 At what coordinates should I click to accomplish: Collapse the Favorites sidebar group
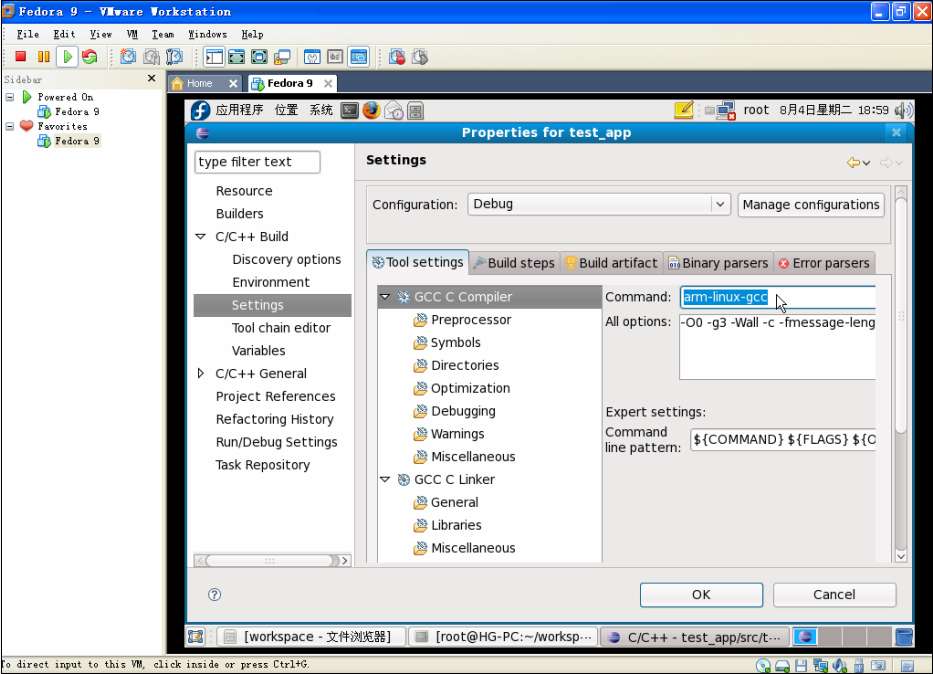tap(10, 126)
